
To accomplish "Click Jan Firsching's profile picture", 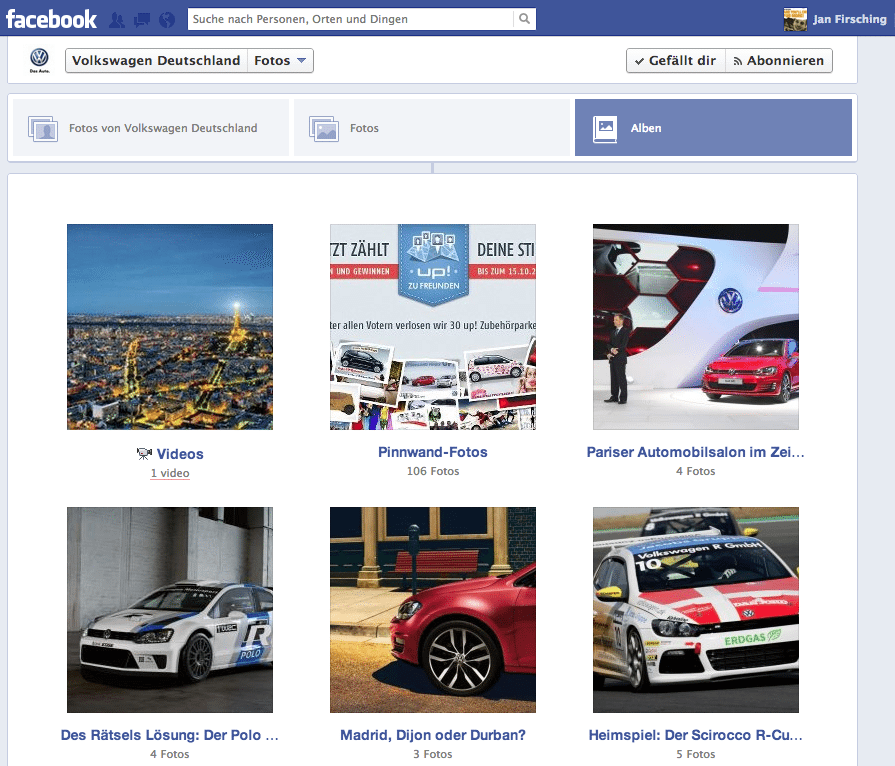I will click(x=795, y=19).
